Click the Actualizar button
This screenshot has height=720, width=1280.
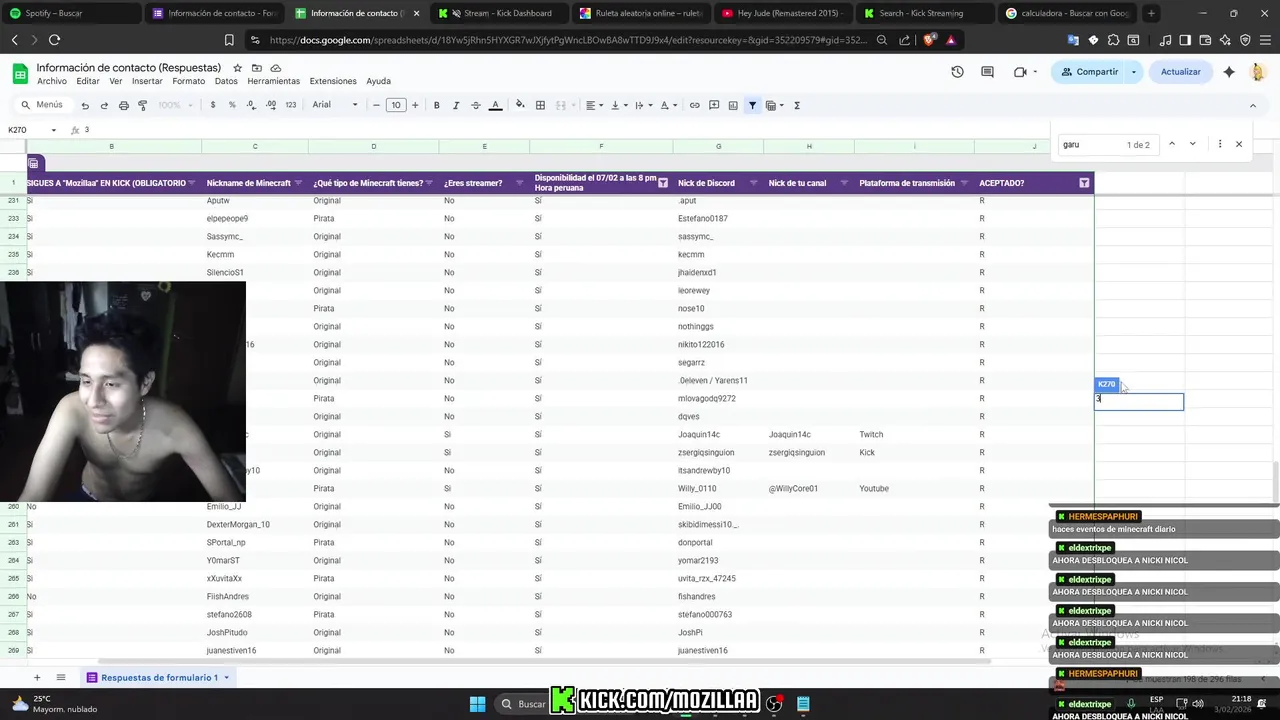(1180, 72)
